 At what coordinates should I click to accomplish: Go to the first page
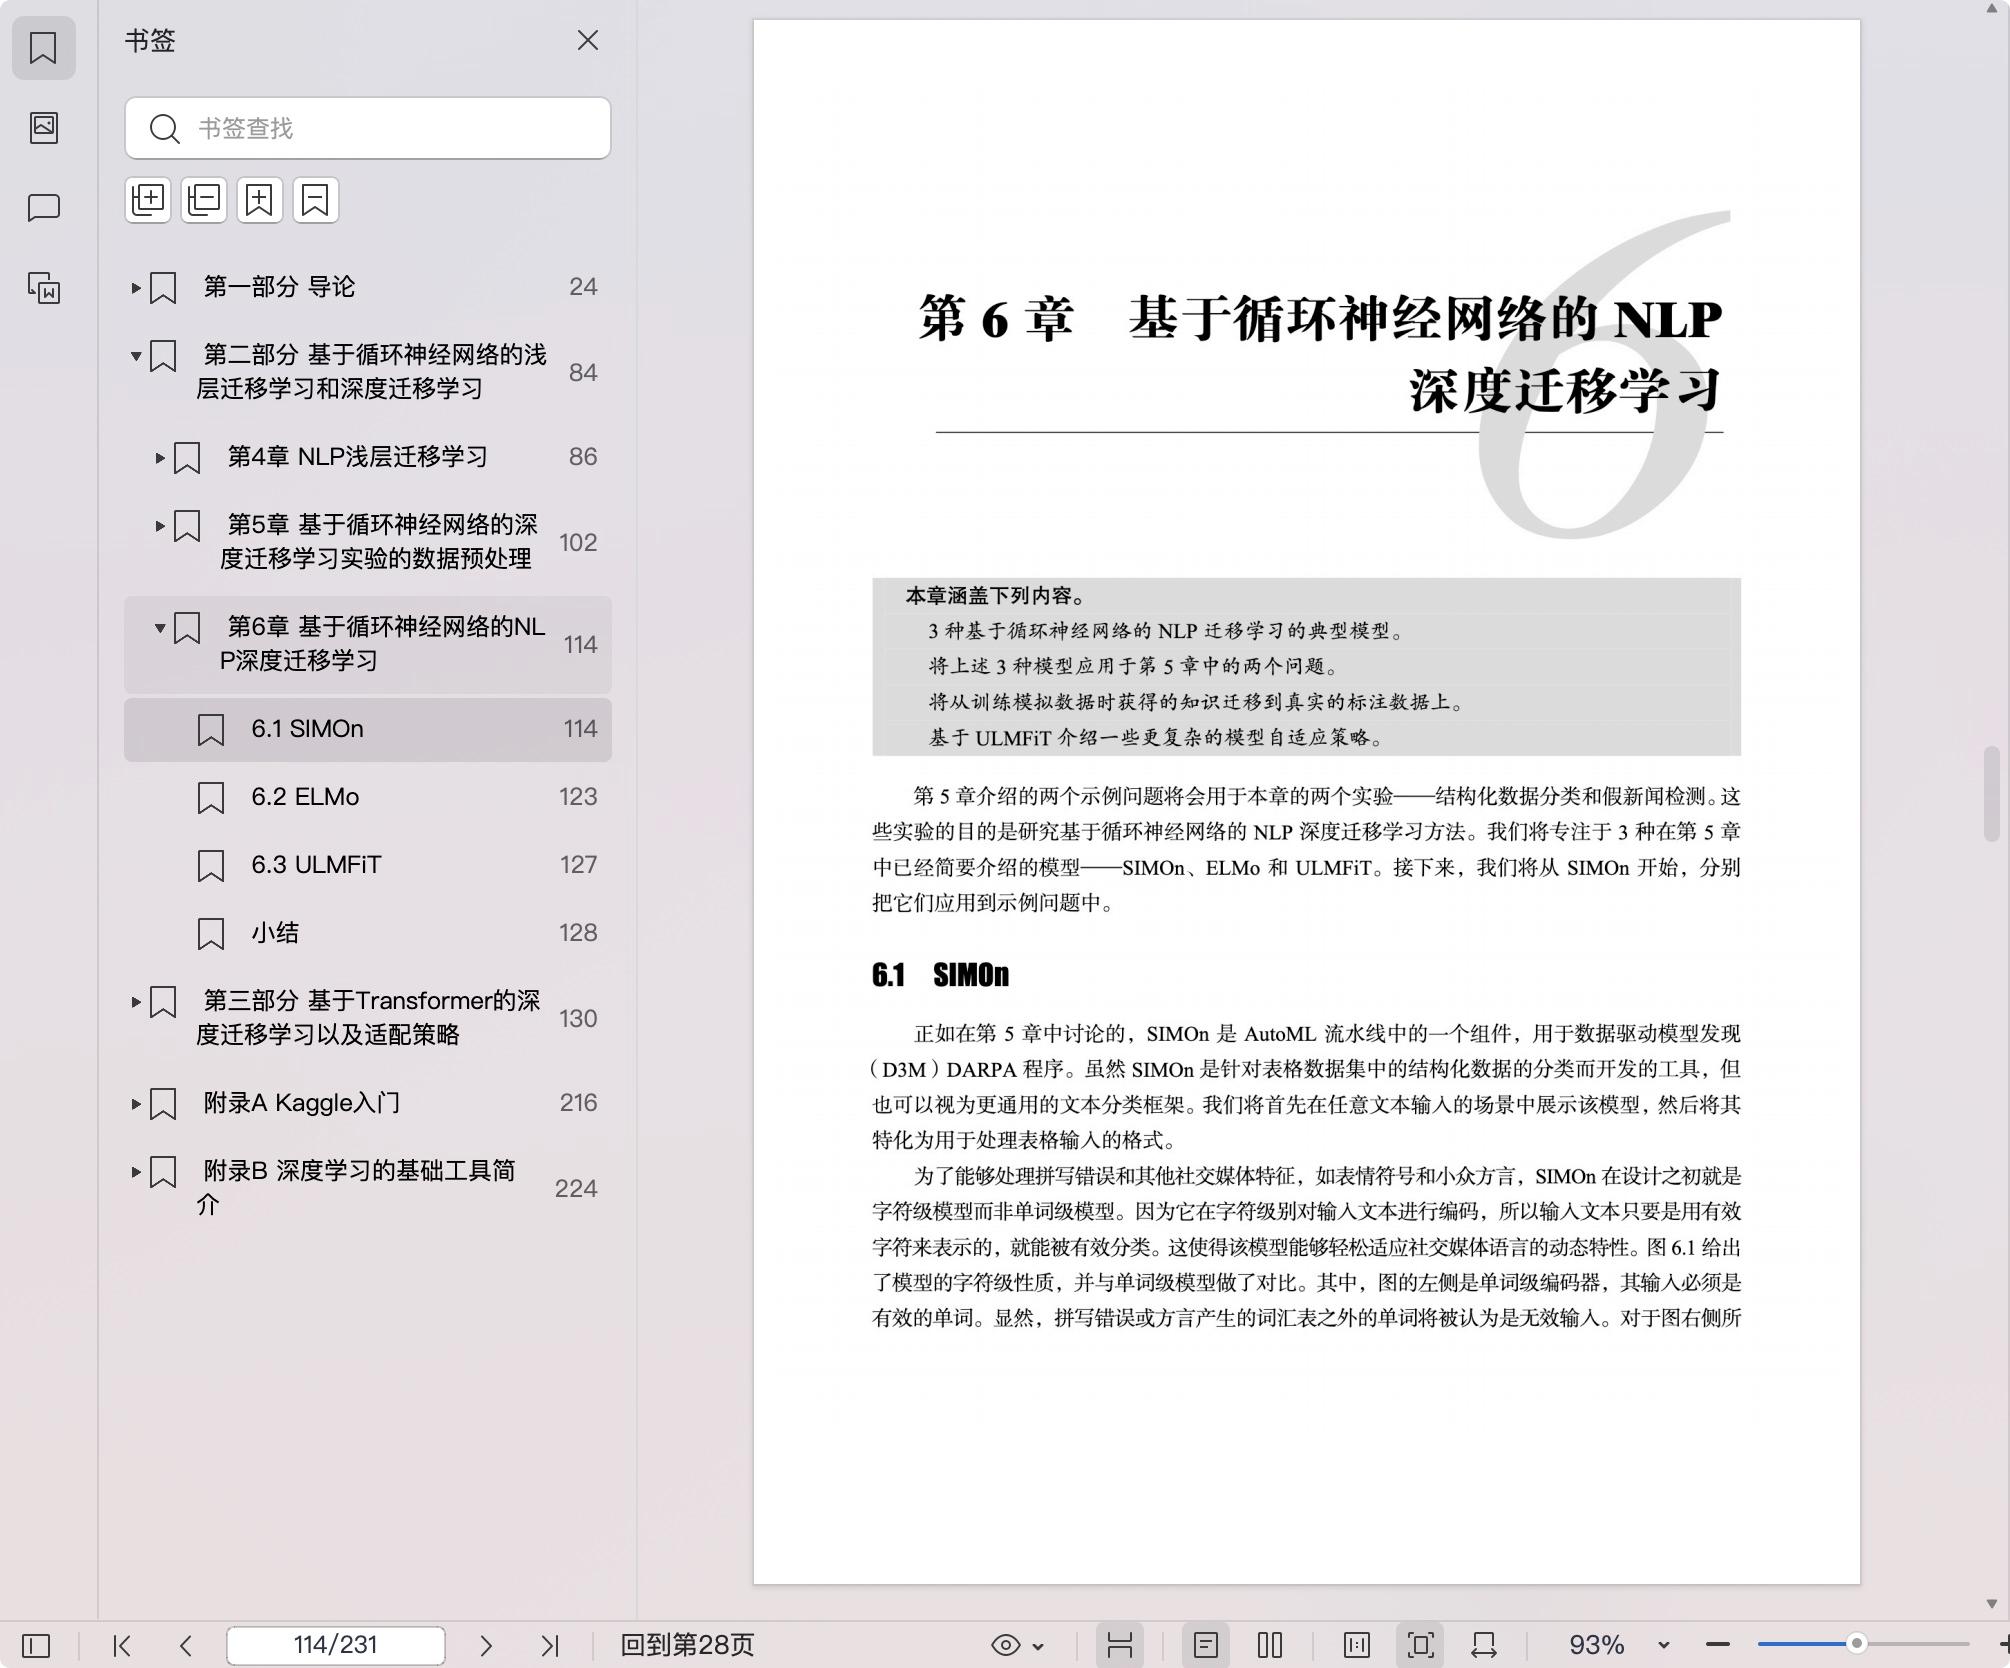point(122,1645)
